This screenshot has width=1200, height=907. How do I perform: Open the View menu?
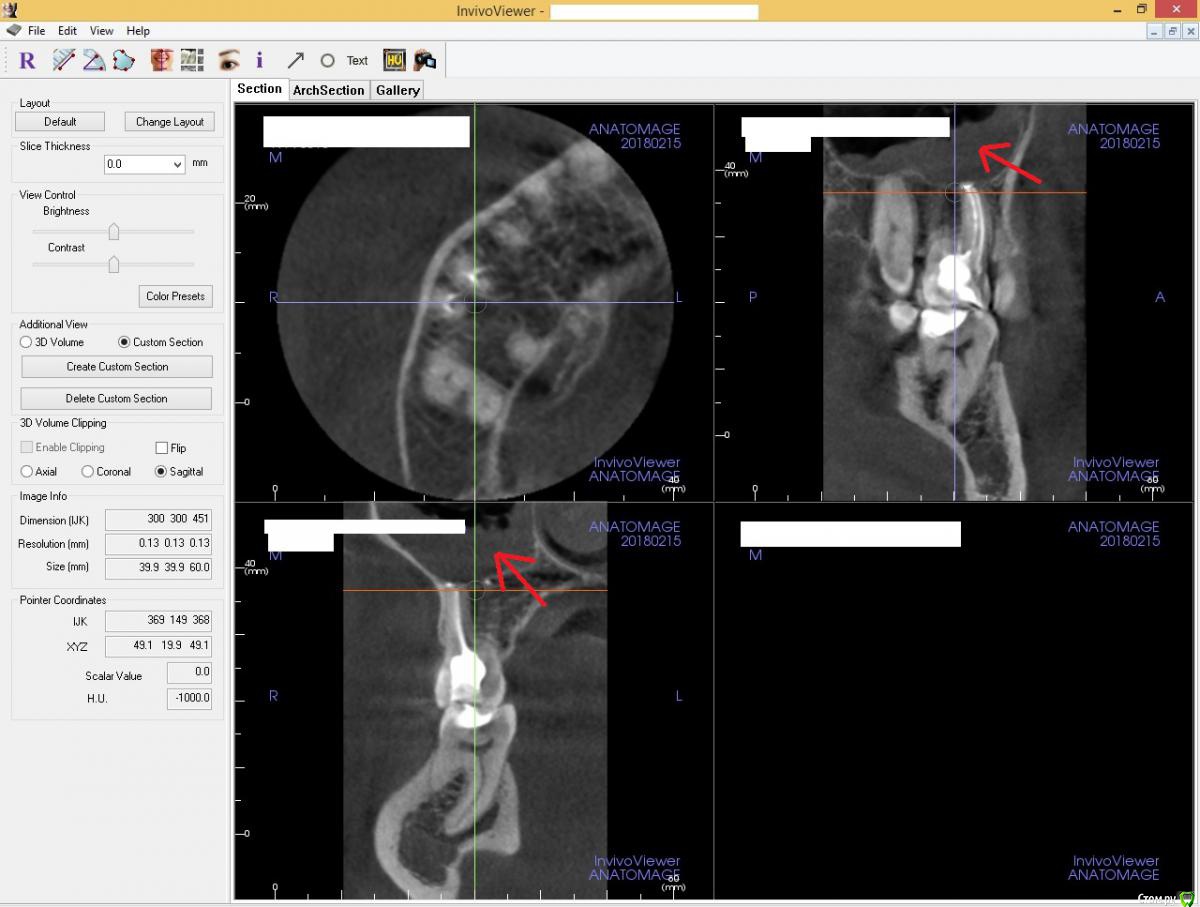click(101, 31)
